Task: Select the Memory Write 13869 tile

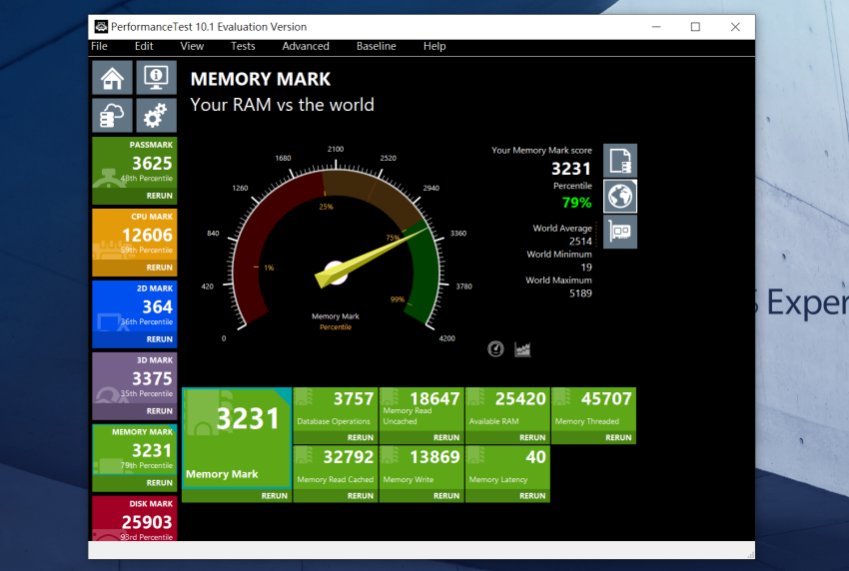Action: tap(421, 468)
